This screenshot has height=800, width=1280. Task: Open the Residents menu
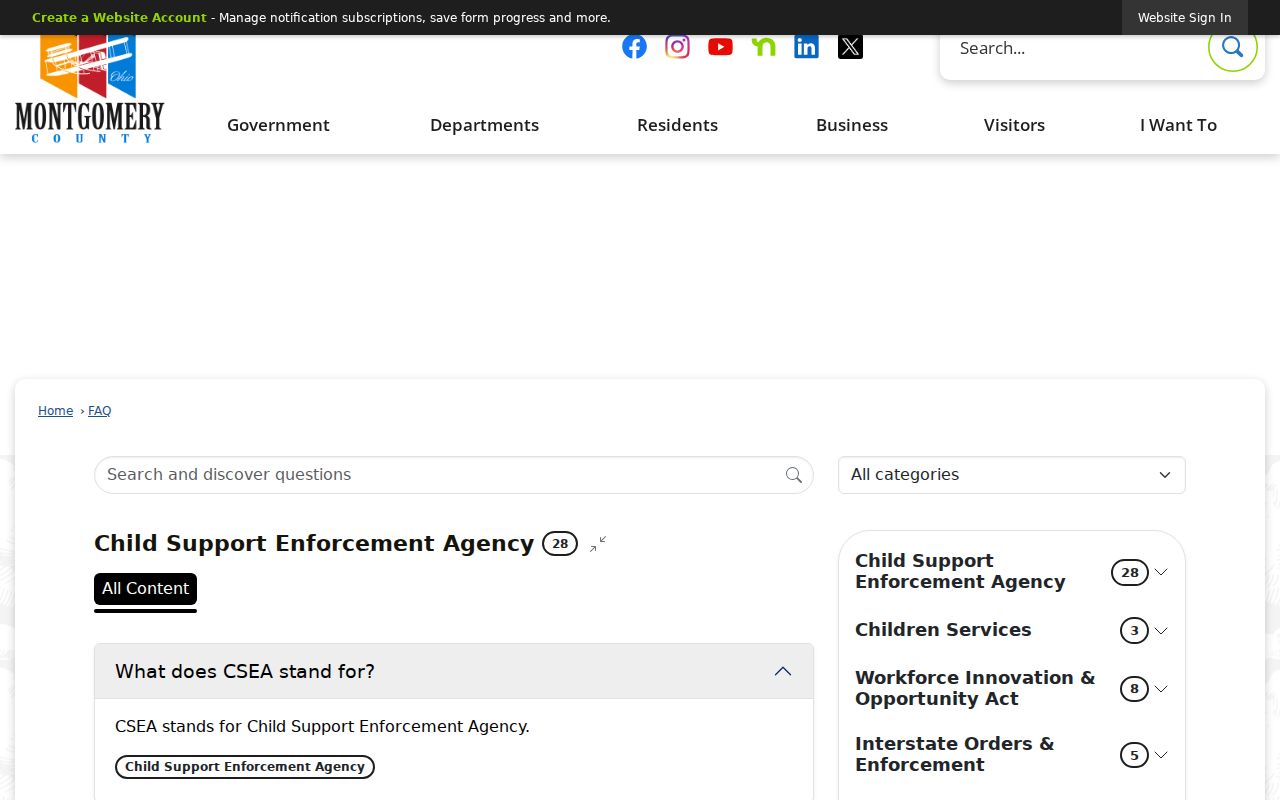pyautogui.click(x=677, y=125)
